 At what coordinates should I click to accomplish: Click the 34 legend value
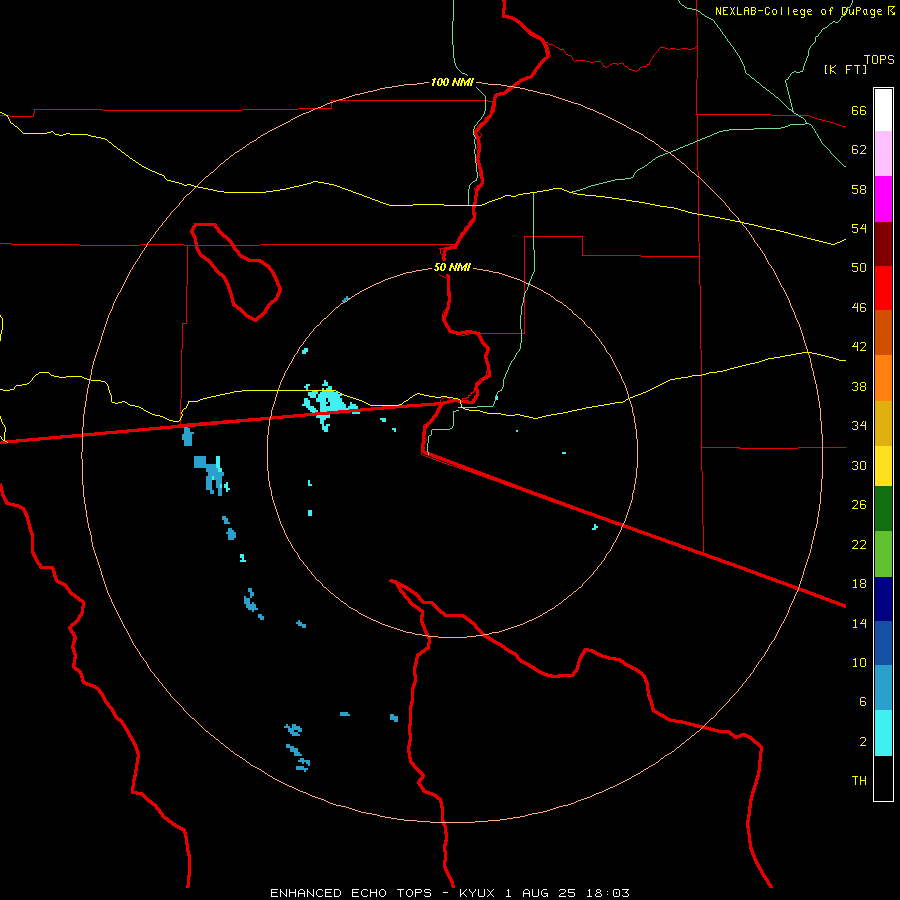[x=859, y=425]
